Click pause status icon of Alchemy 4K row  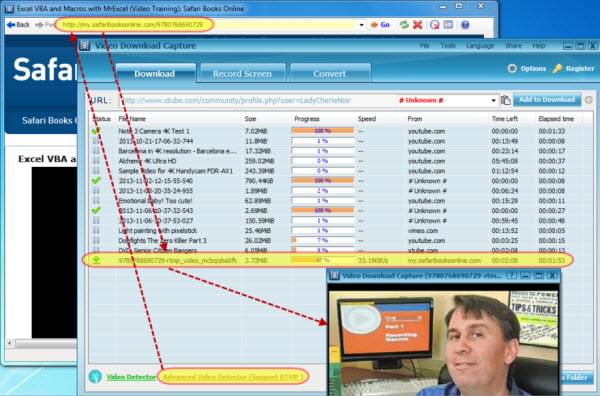point(96,161)
